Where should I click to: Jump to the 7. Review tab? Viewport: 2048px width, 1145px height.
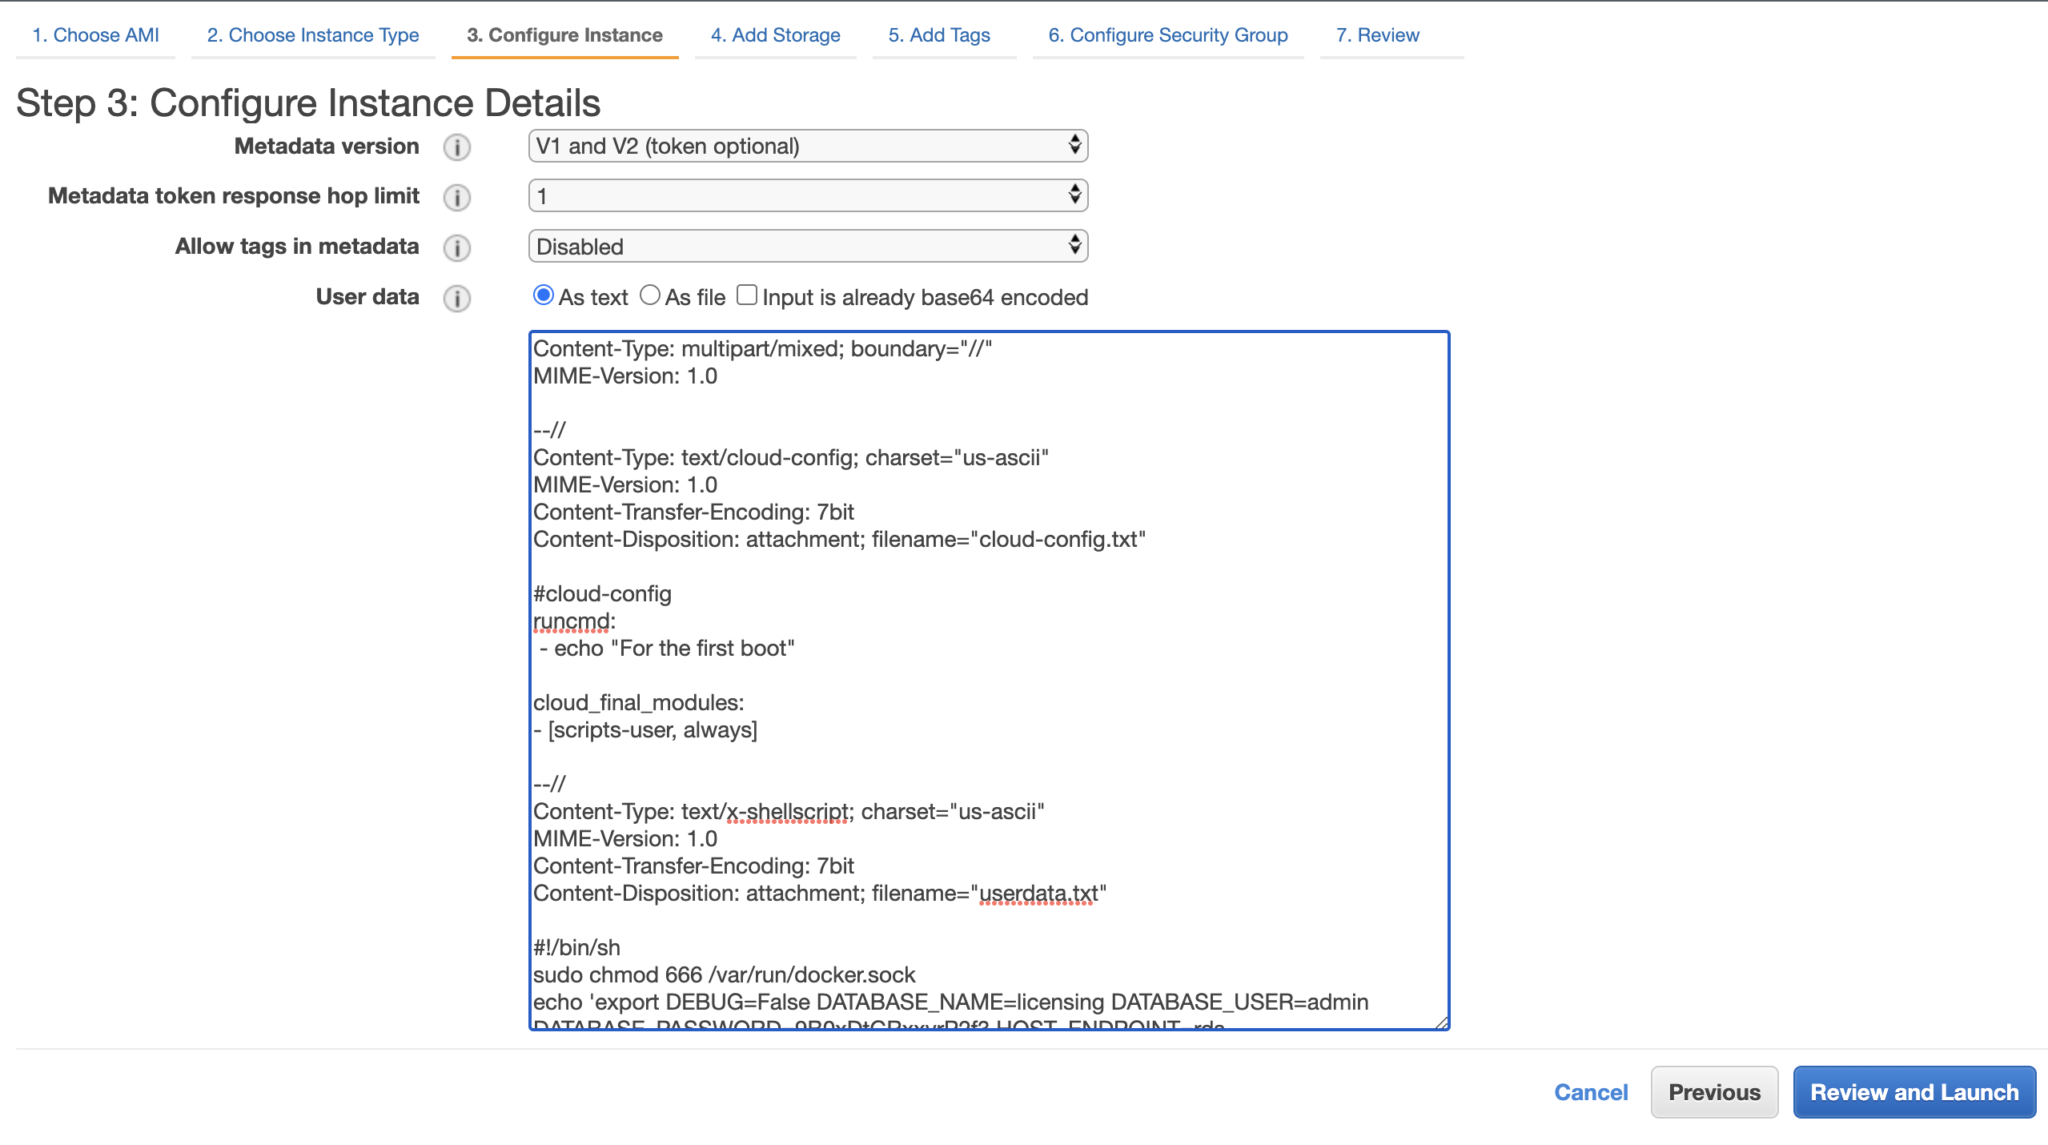click(x=1378, y=35)
